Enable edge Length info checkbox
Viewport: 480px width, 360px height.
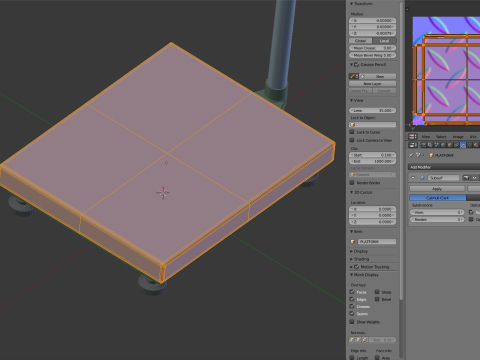tap(352, 358)
